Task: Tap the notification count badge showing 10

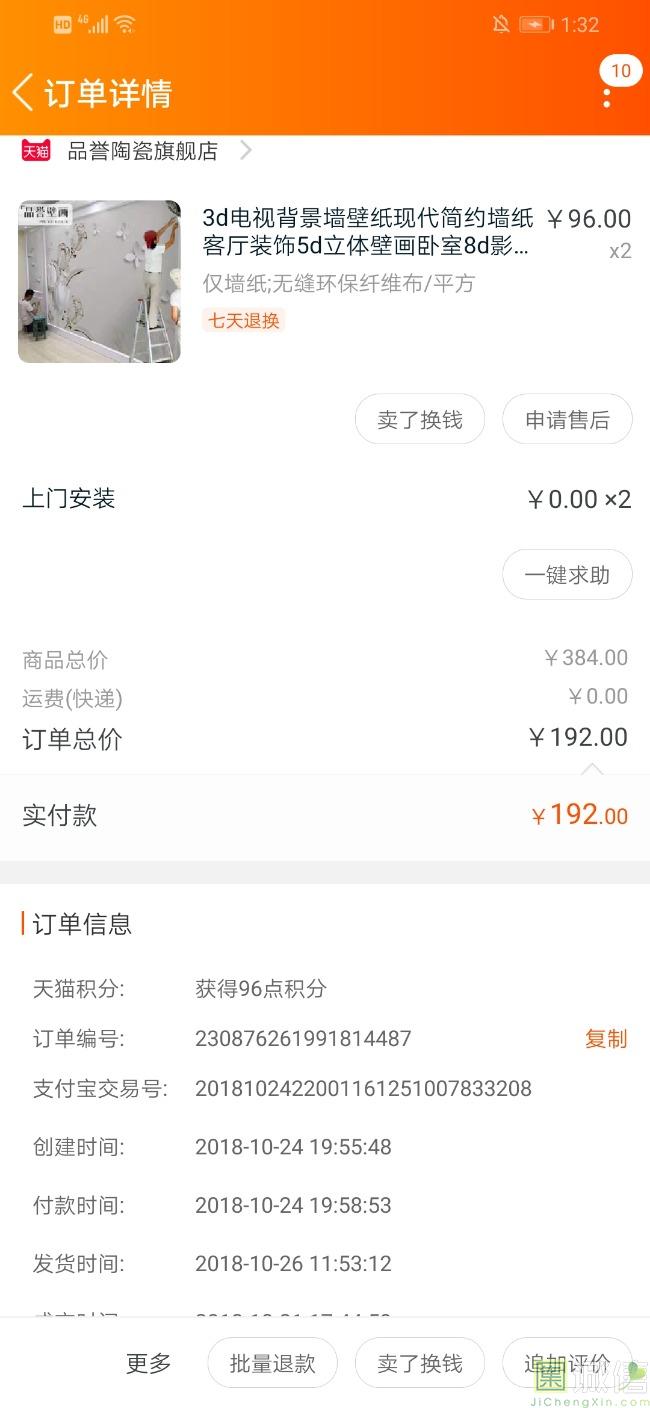Action: tap(621, 71)
